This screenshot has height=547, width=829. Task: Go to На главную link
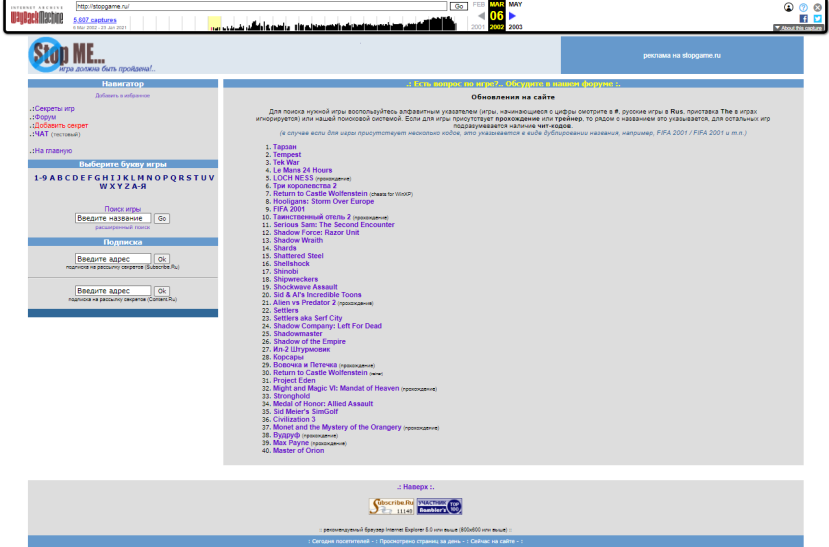(53, 151)
